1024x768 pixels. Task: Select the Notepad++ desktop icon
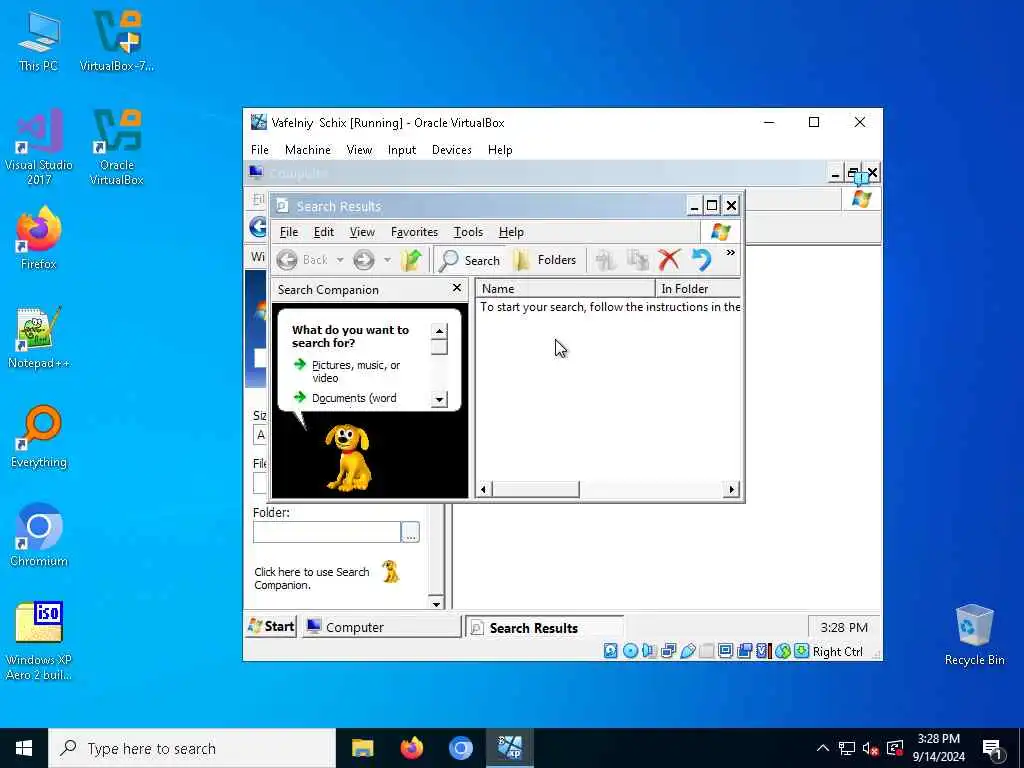(x=39, y=338)
